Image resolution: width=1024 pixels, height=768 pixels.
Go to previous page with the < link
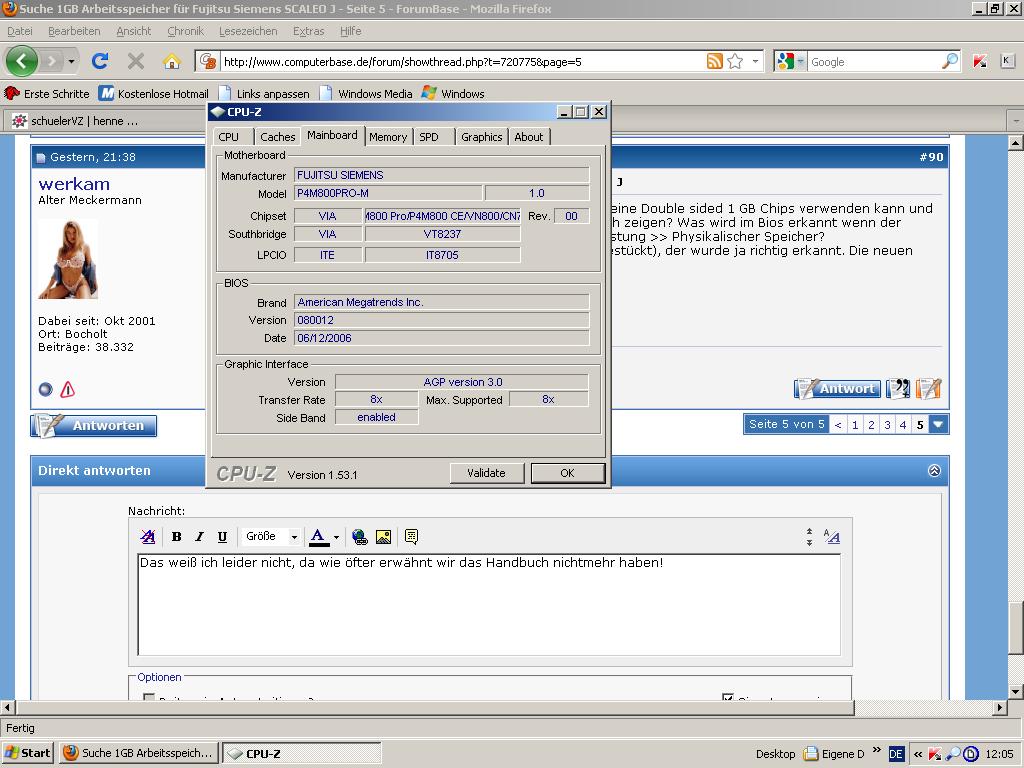(838, 424)
